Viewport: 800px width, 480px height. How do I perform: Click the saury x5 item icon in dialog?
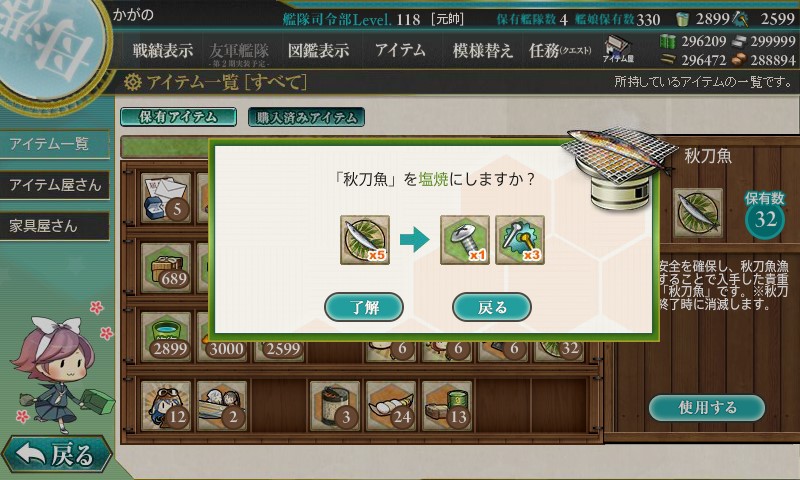[x=365, y=240]
